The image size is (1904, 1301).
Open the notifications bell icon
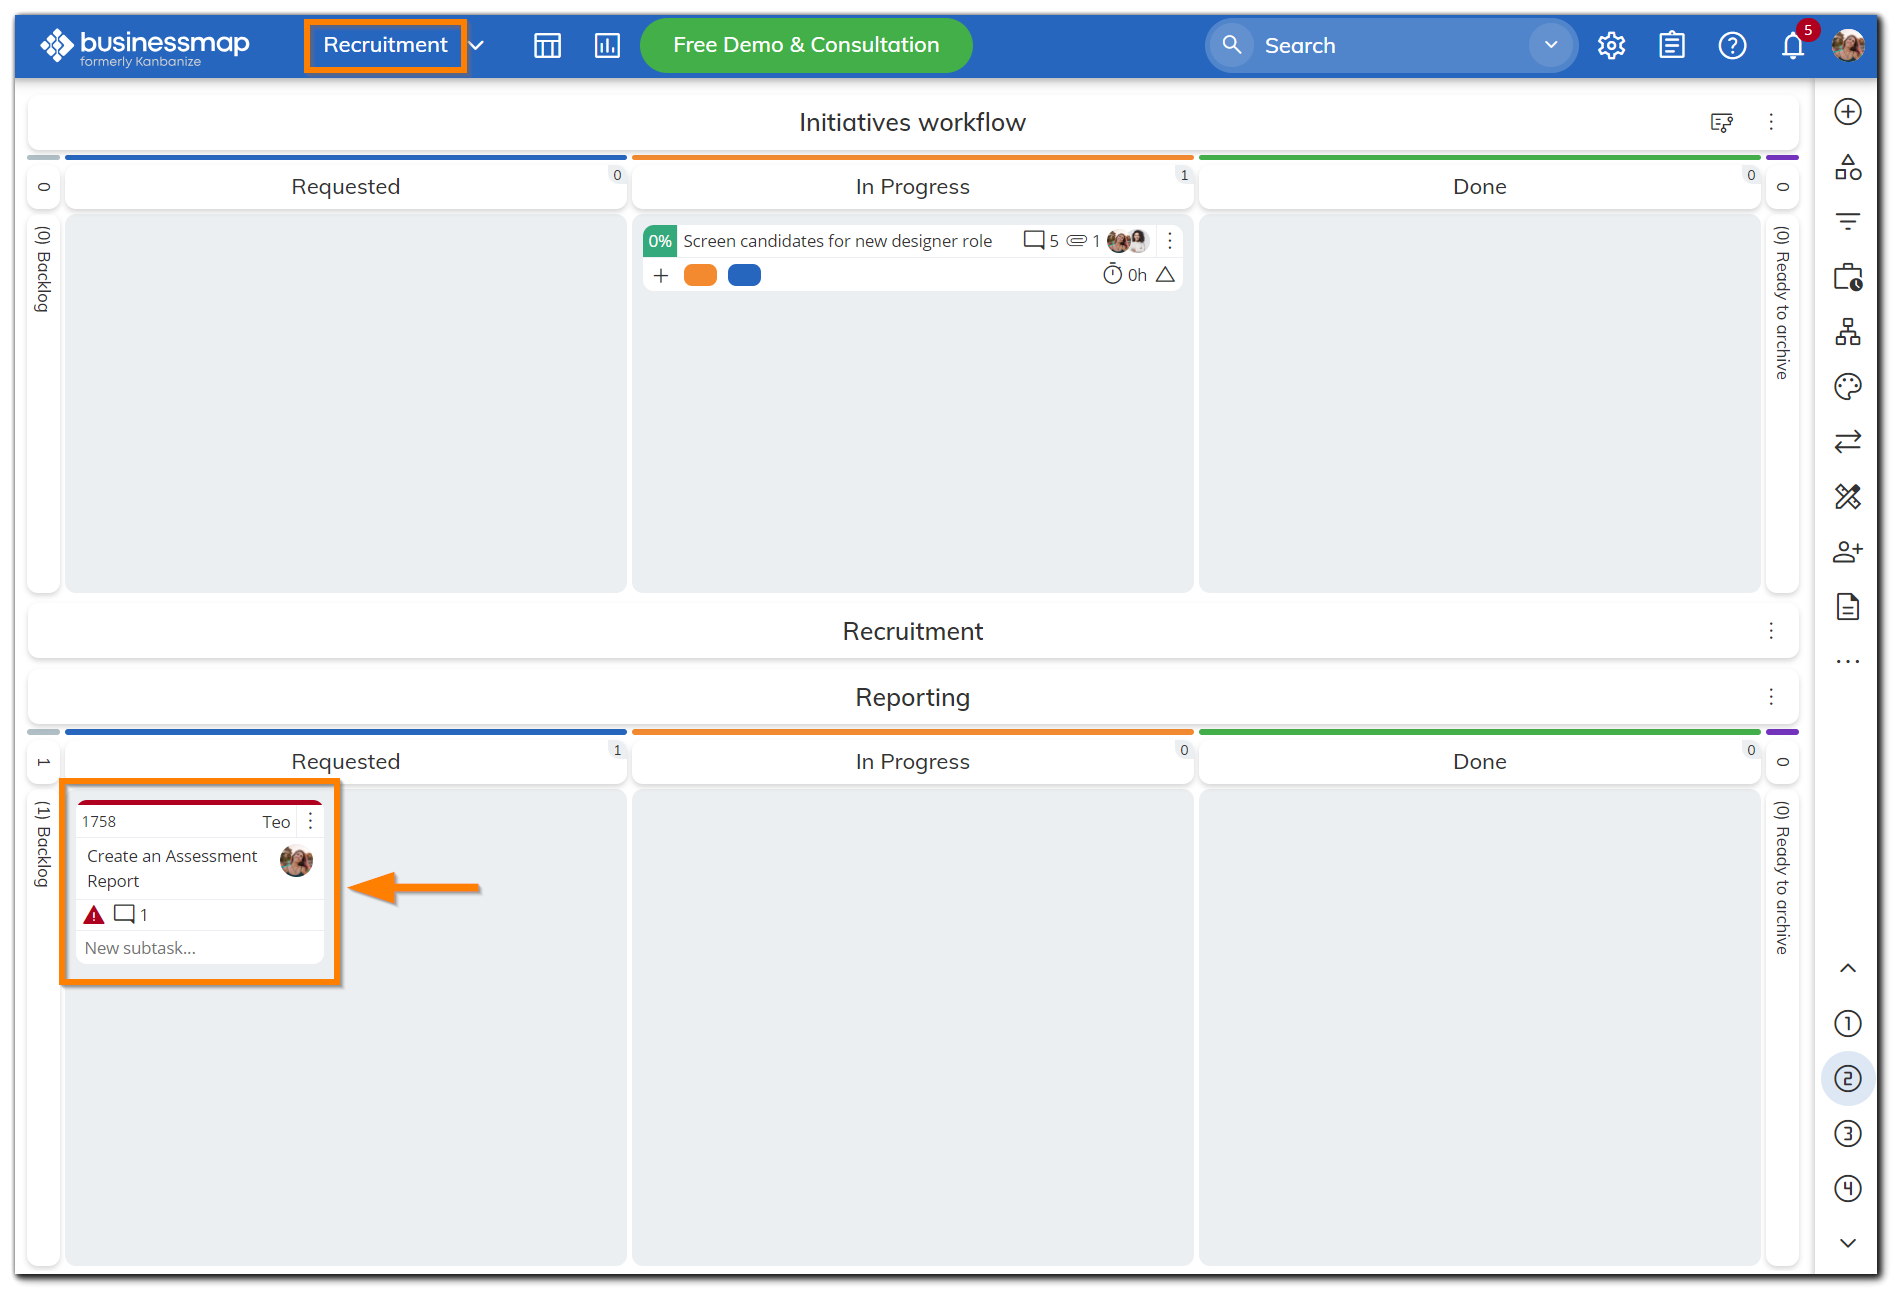[x=1793, y=45]
